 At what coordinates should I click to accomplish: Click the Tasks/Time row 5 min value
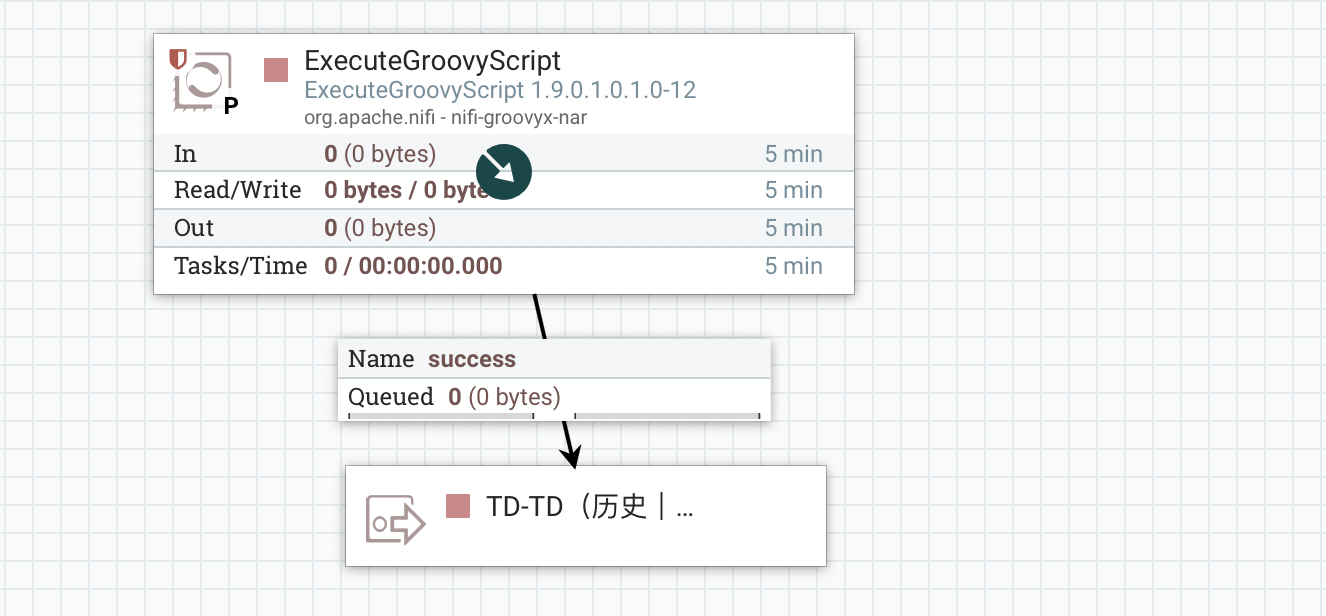pyautogui.click(x=794, y=266)
